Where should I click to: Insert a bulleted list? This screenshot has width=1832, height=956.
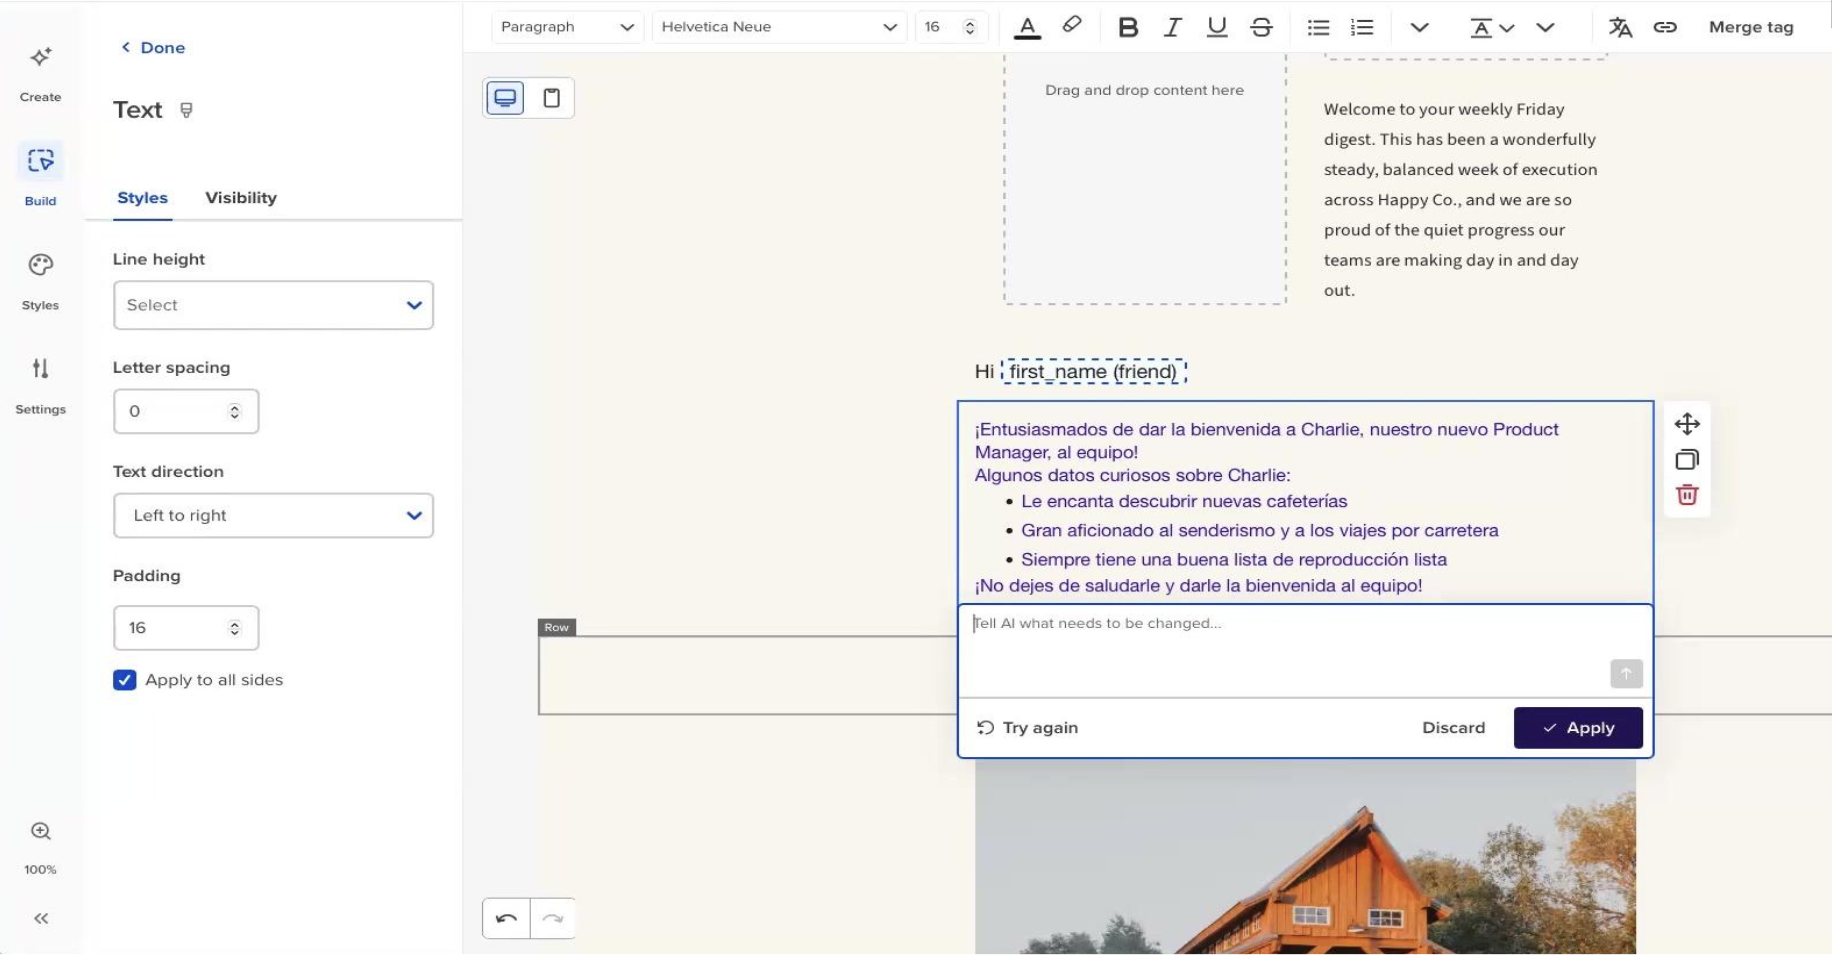(1318, 27)
